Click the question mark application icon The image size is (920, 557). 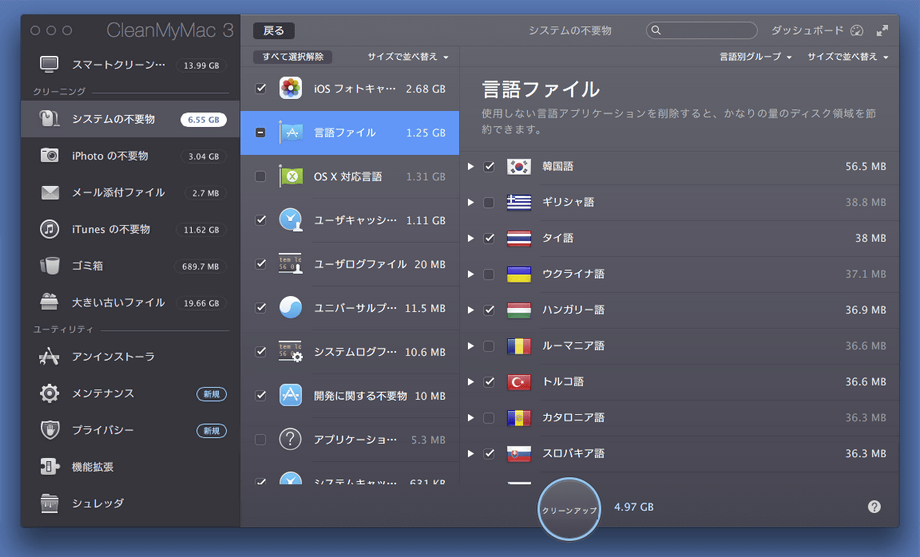click(290, 439)
